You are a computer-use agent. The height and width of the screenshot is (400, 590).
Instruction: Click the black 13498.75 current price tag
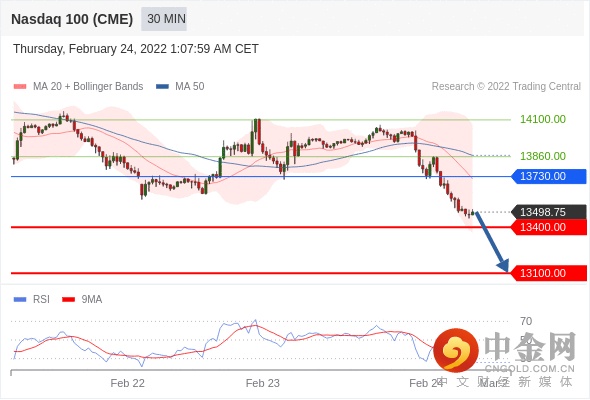click(549, 212)
